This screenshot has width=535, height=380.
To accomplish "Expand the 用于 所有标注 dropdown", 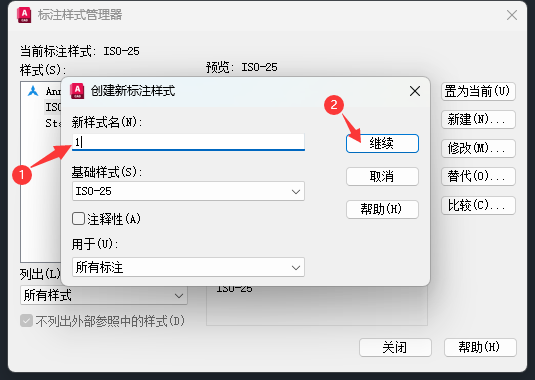I will 188,267.
